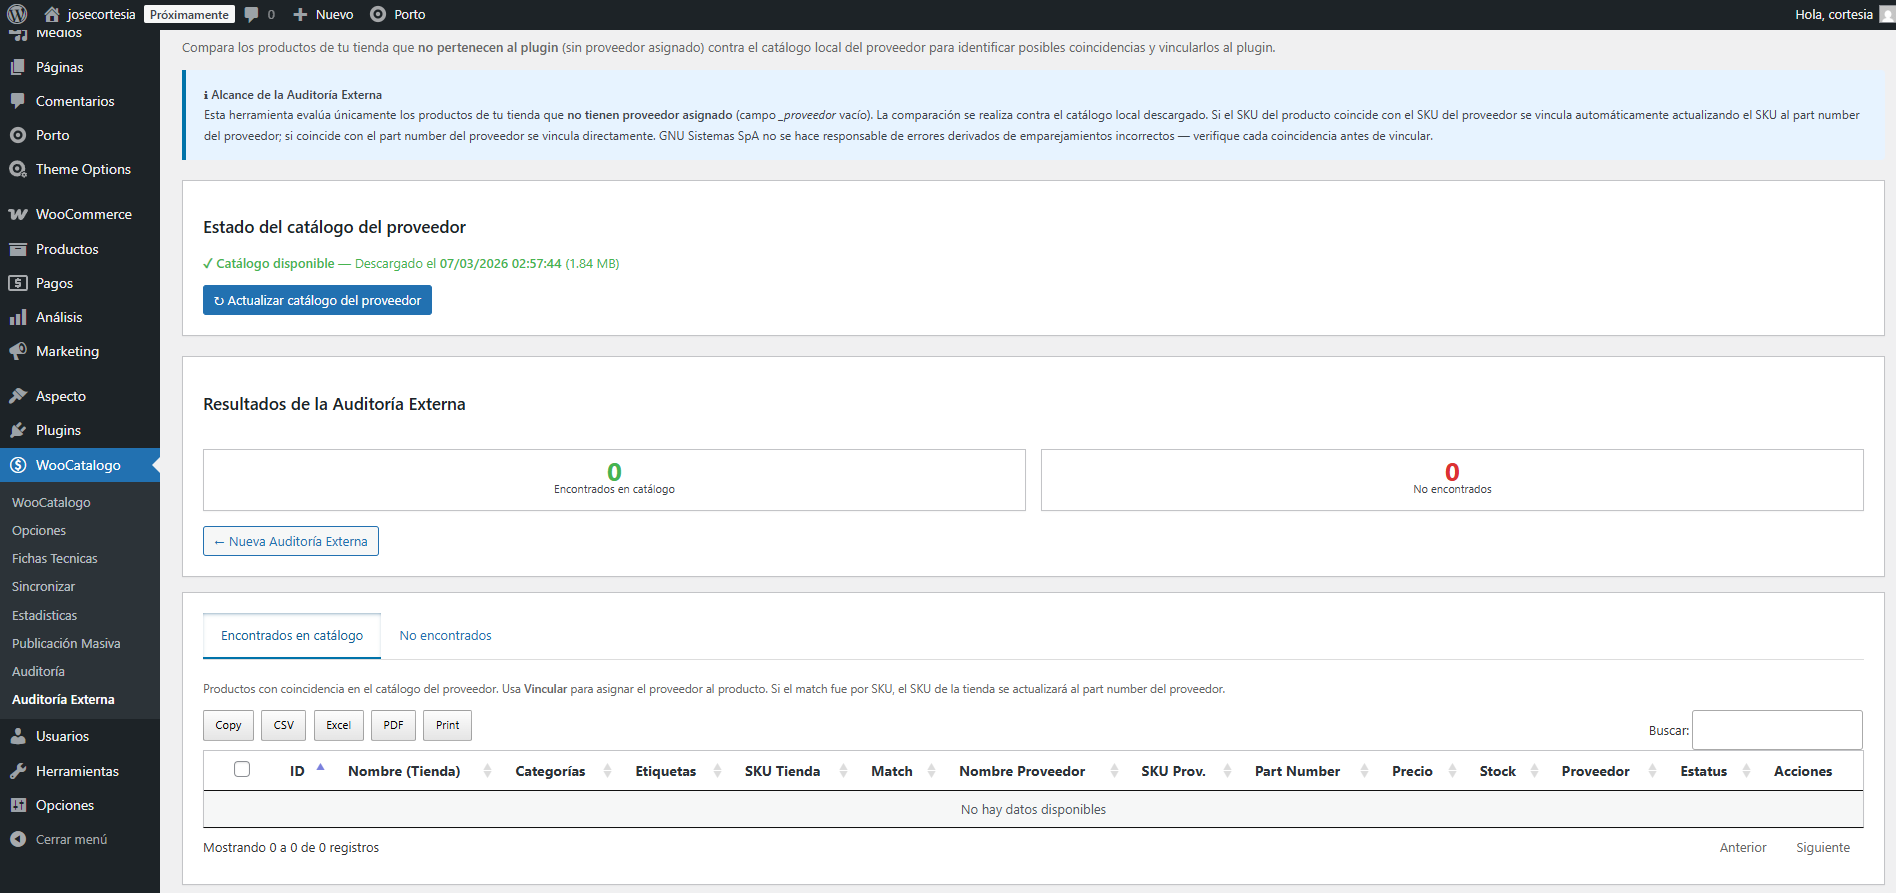
Task: Open Análisis in the sidebar
Action: (59, 317)
